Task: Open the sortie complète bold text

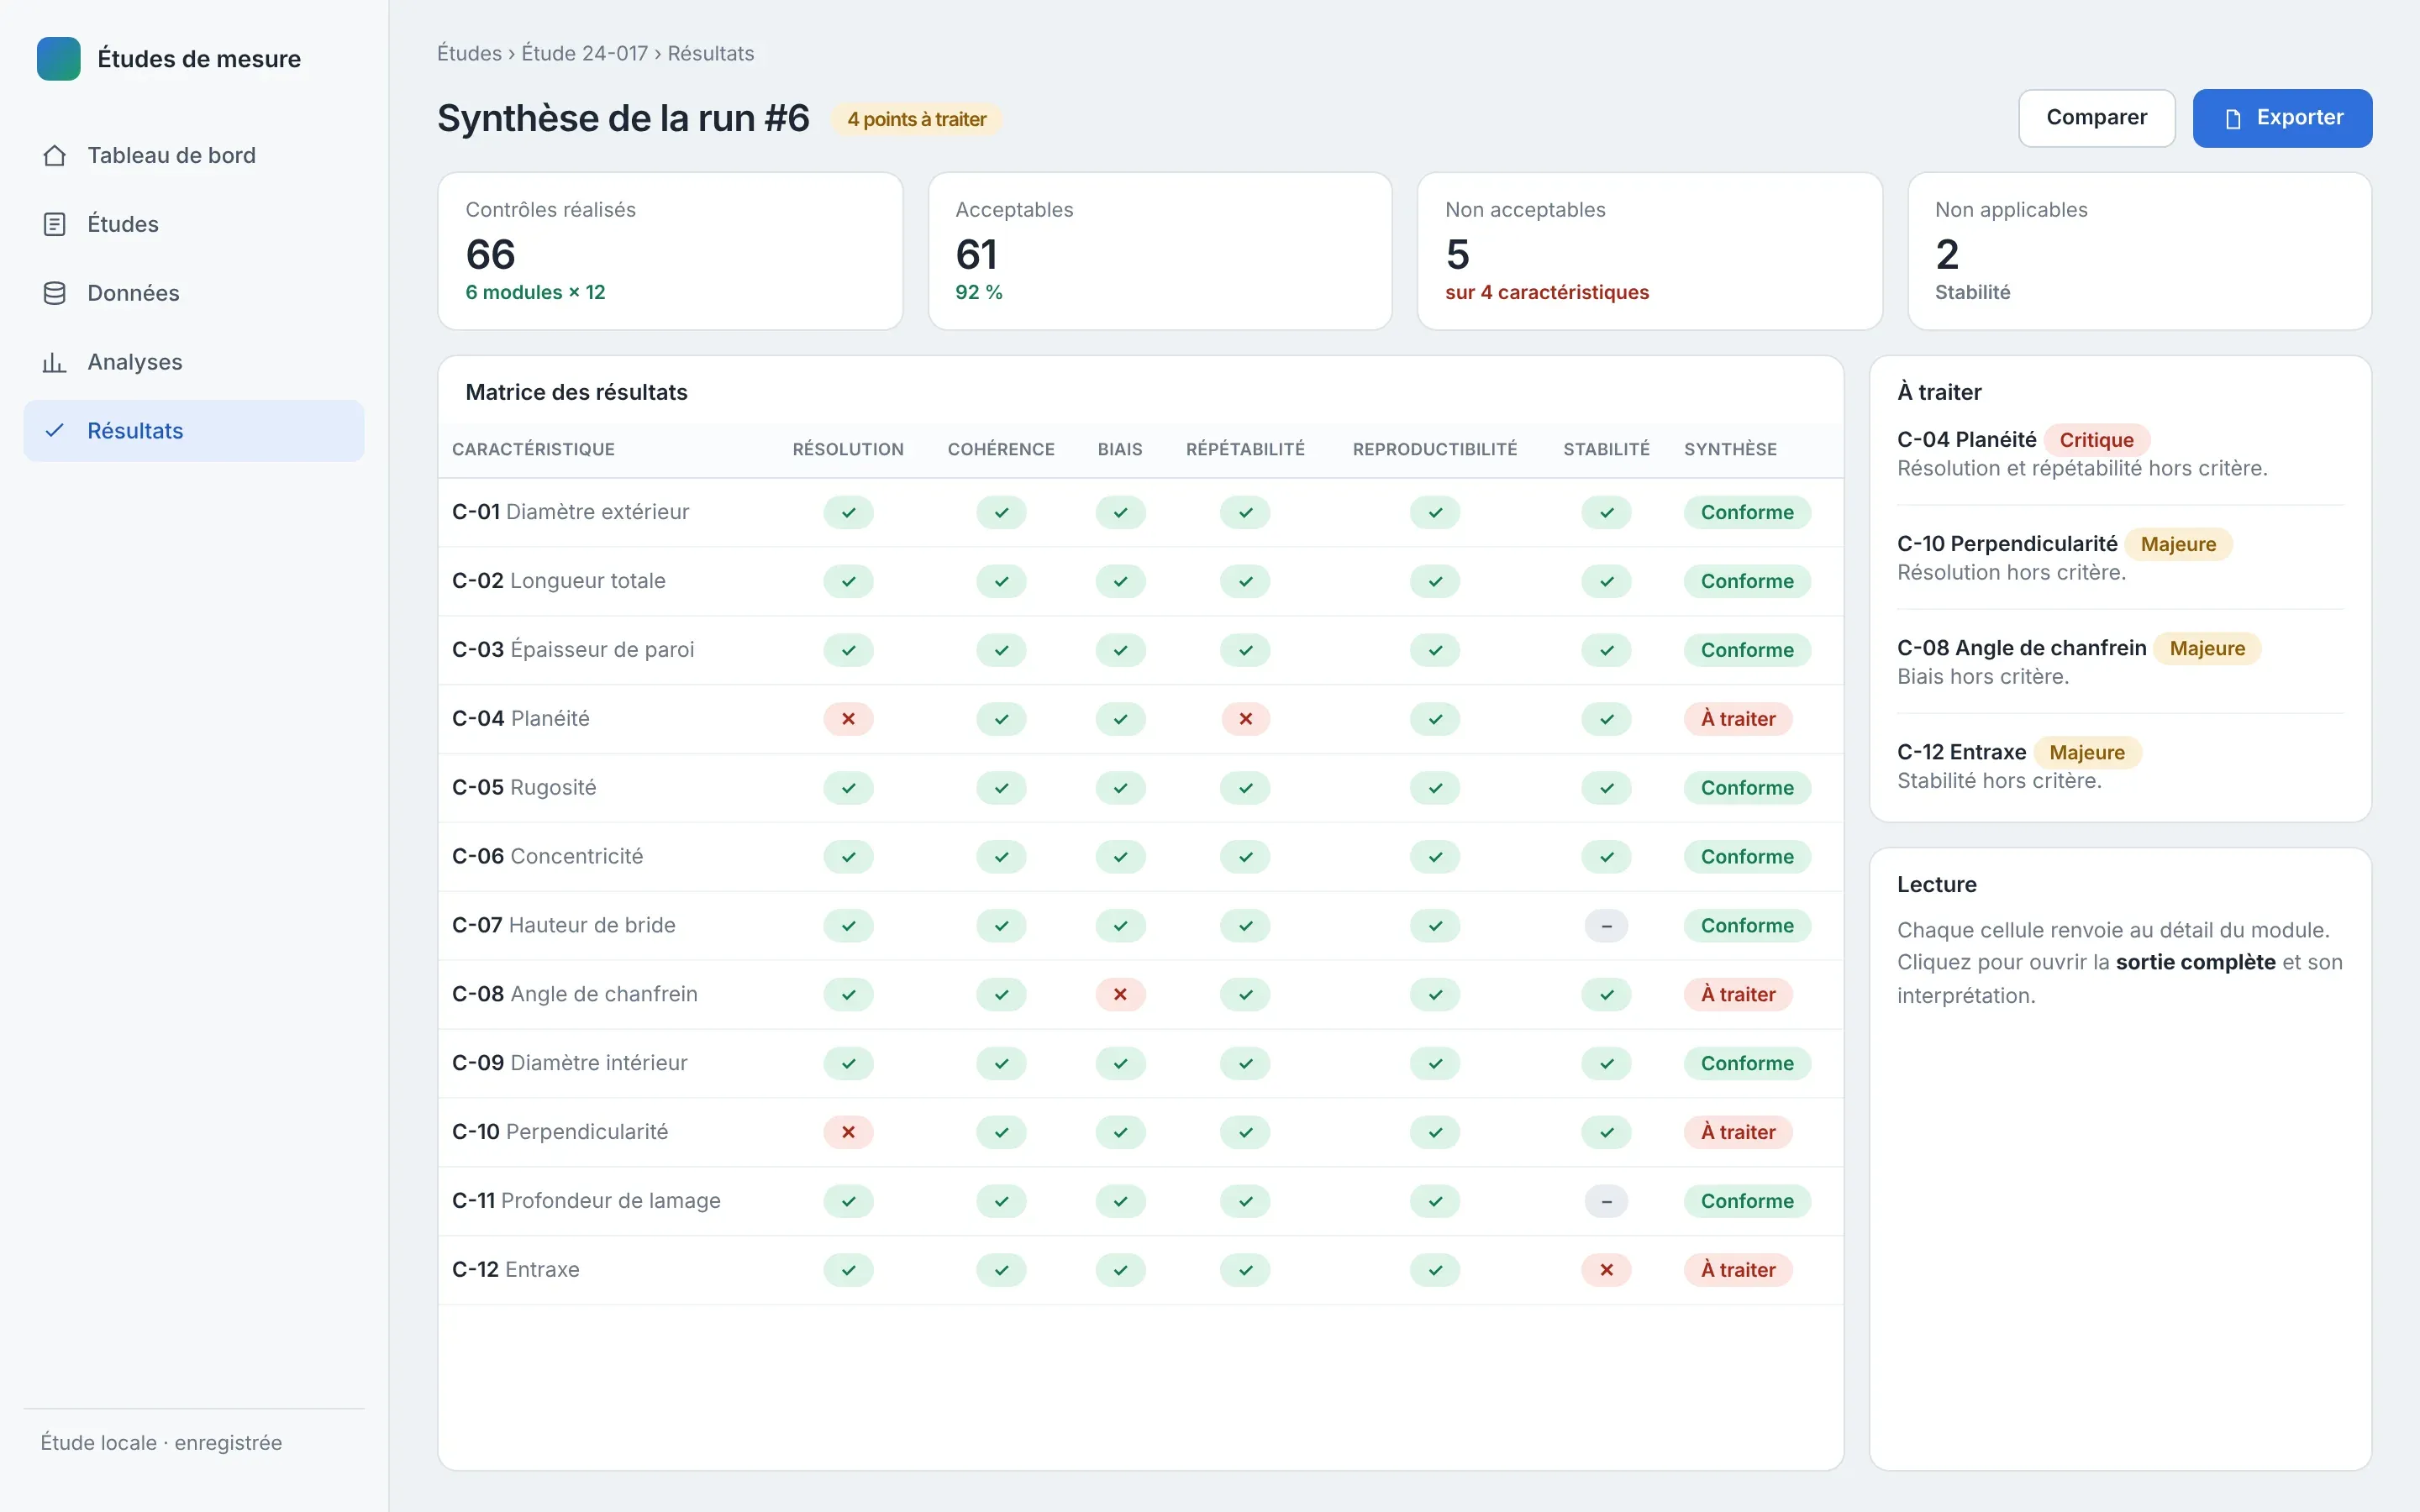Action: click(x=2196, y=962)
